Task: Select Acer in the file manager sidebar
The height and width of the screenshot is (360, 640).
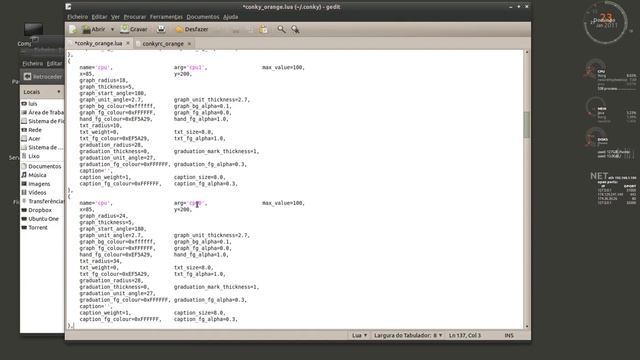Action: [31, 138]
